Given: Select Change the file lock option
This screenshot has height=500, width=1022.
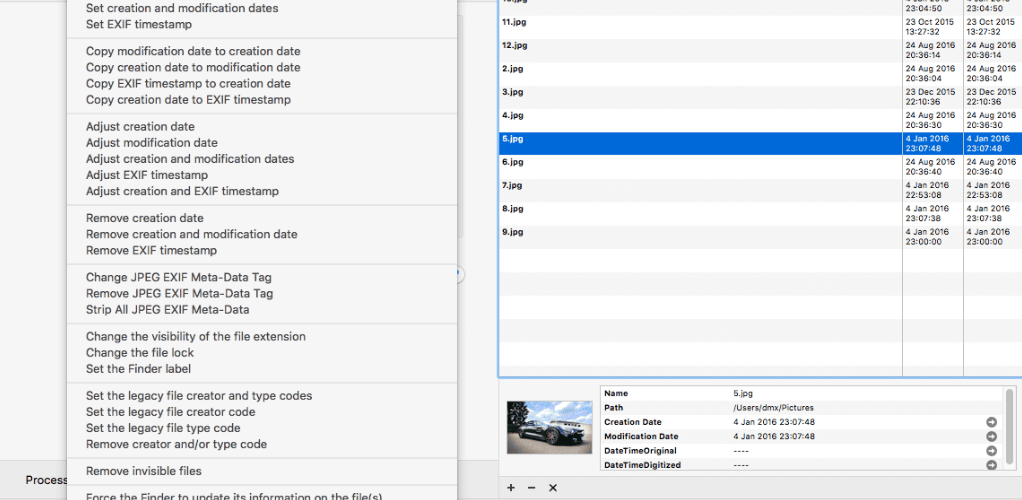Looking at the screenshot, I should (x=140, y=353).
